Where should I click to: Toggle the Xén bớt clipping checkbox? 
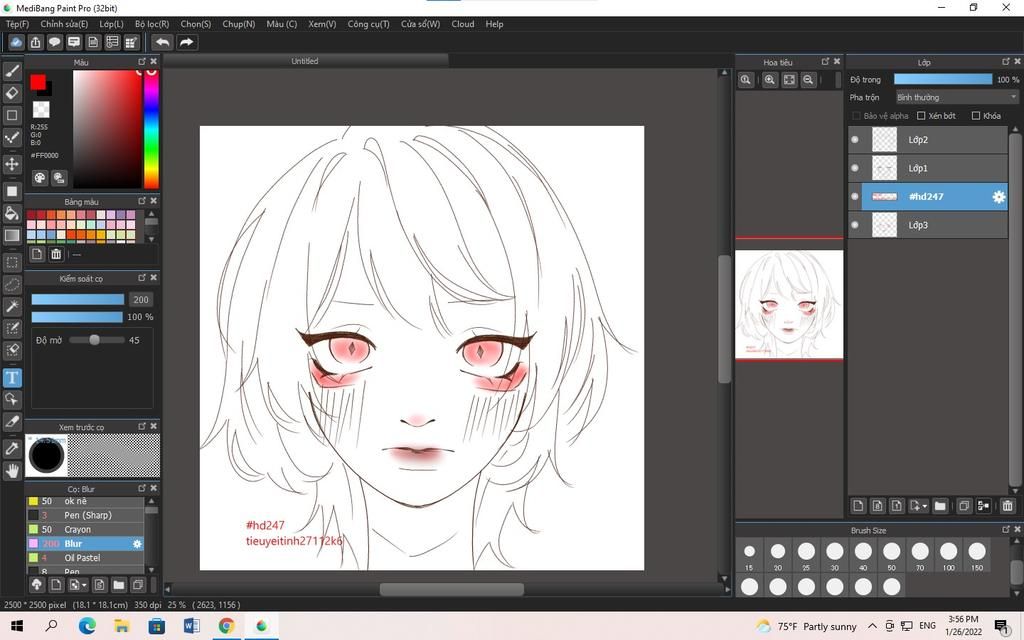(921, 116)
